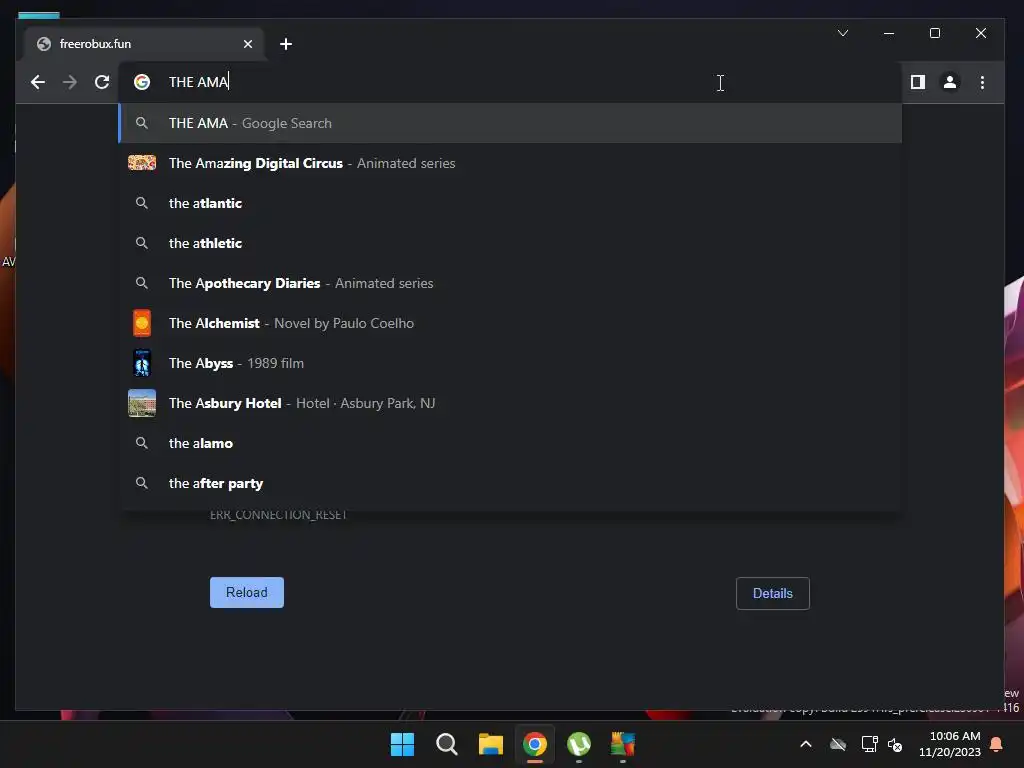Reload the page with the toolbar refresh icon

102,82
